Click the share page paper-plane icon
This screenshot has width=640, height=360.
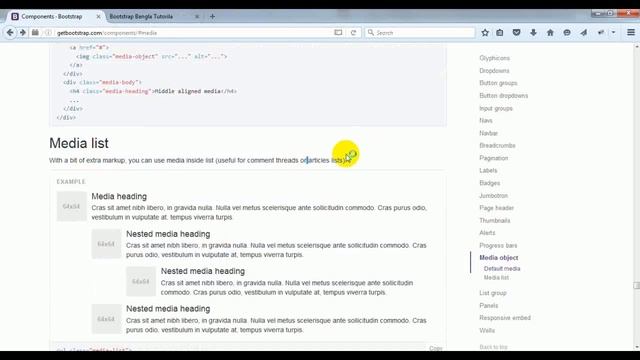584,33
